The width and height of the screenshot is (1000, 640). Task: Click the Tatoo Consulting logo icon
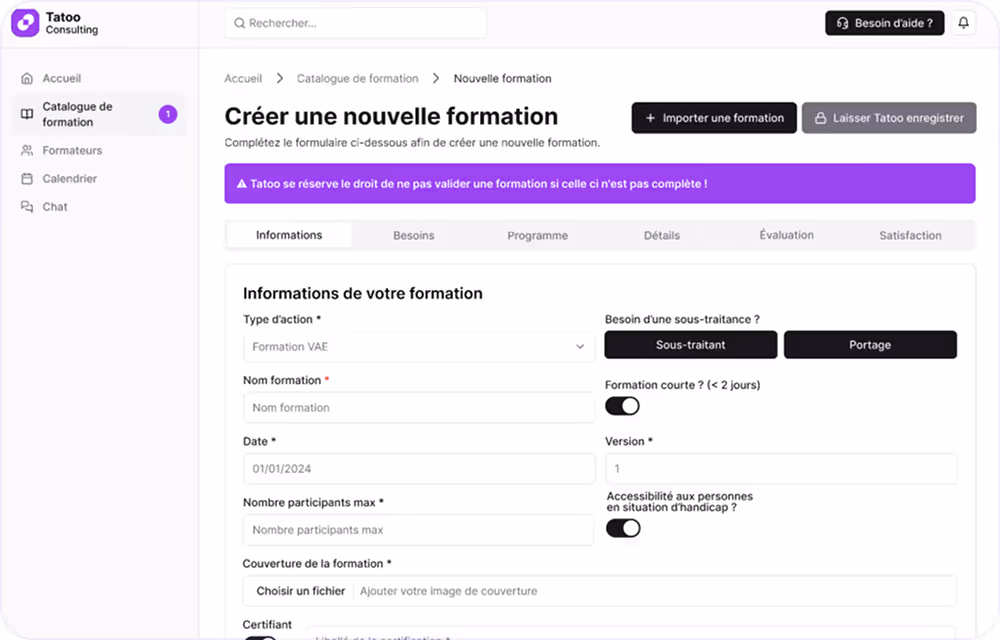coord(24,21)
